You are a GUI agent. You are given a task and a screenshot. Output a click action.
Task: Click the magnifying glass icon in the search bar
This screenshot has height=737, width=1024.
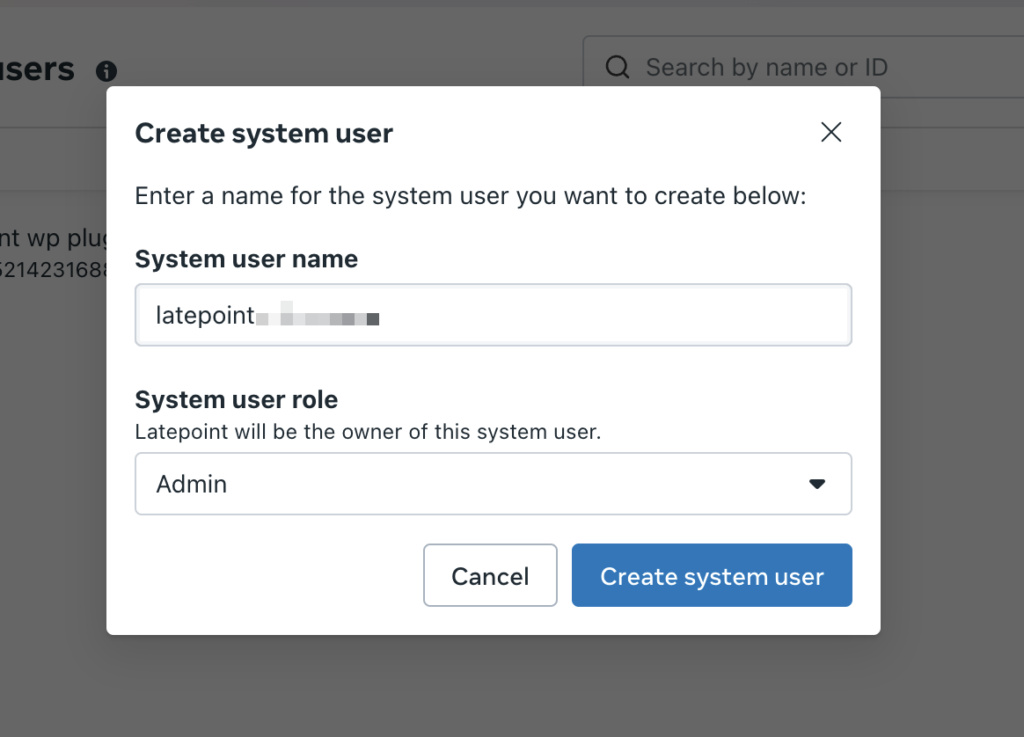click(x=617, y=66)
